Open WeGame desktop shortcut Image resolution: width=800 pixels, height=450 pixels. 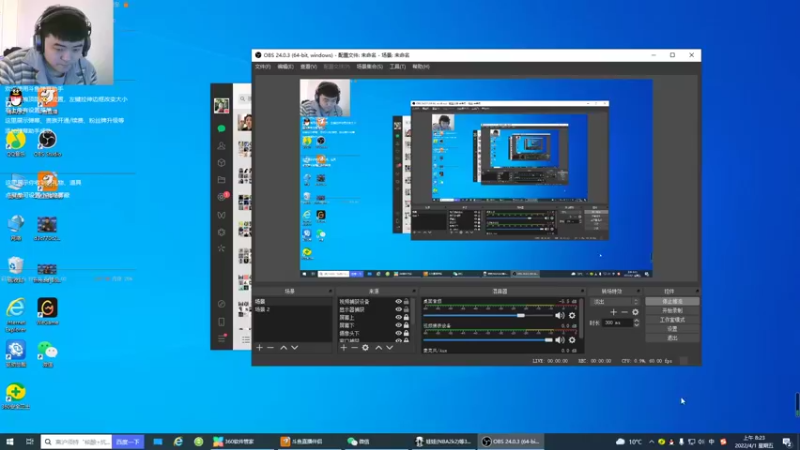pyautogui.click(x=47, y=312)
